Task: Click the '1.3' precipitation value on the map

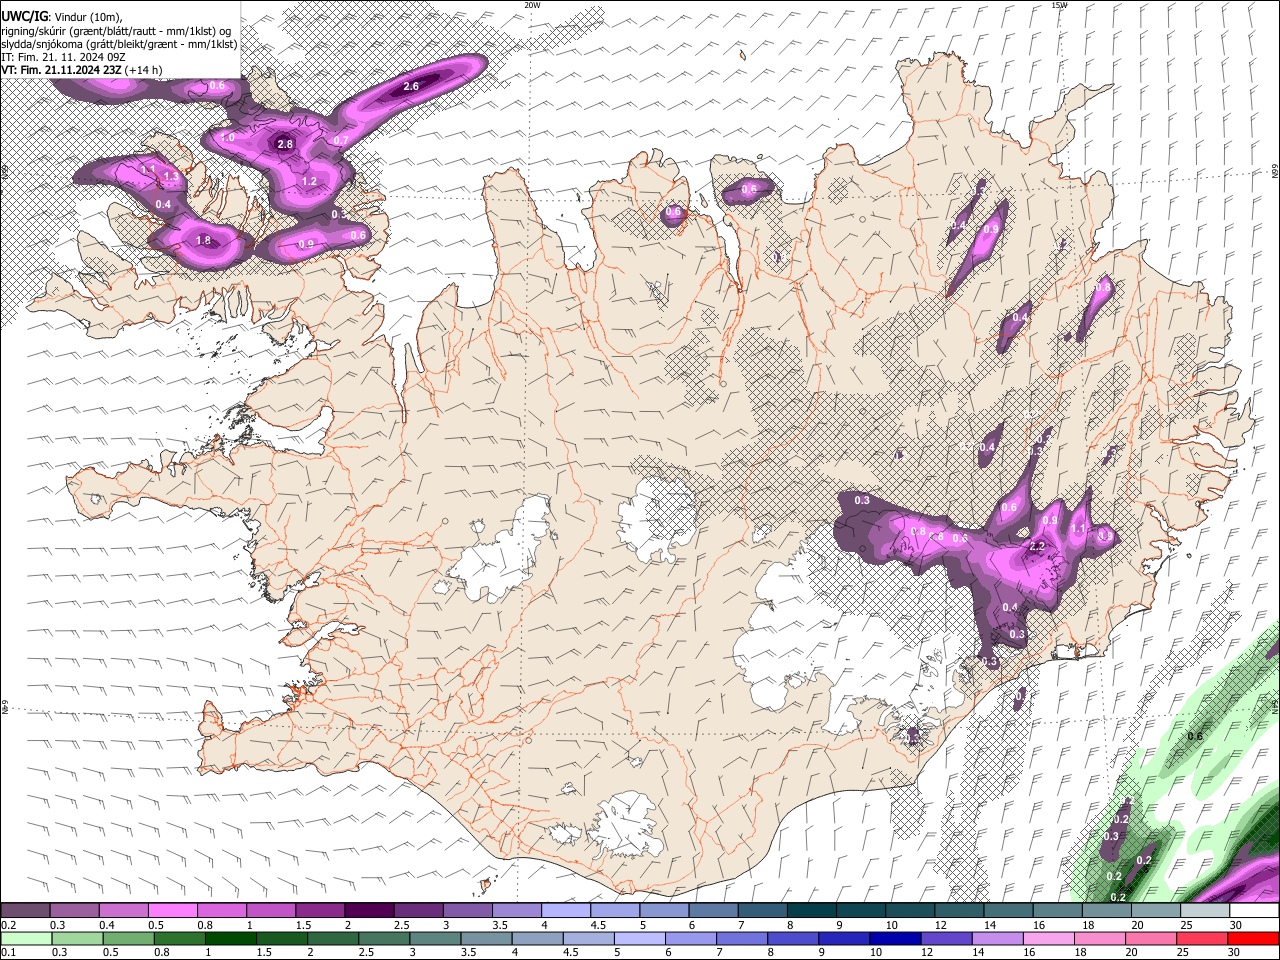Action: tap(171, 177)
